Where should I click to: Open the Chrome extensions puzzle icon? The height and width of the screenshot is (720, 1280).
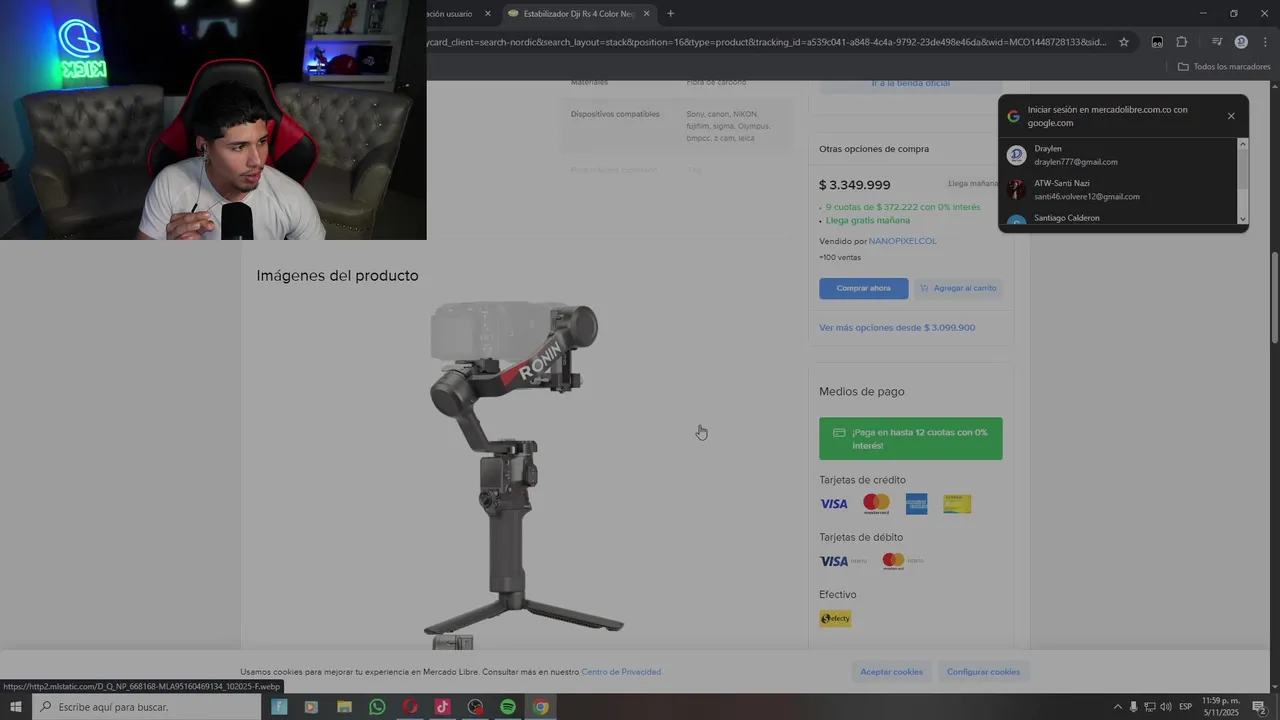[x=1182, y=42]
